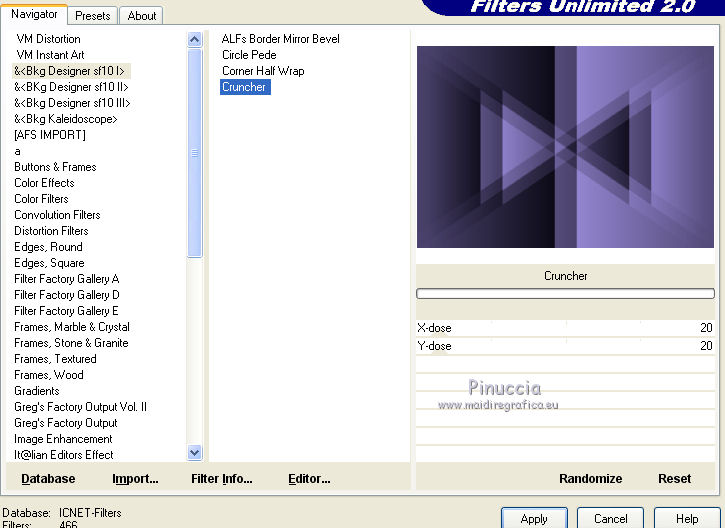725x528 pixels.
Task: Click the category list scroll-up arrow
Action: coord(195,40)
